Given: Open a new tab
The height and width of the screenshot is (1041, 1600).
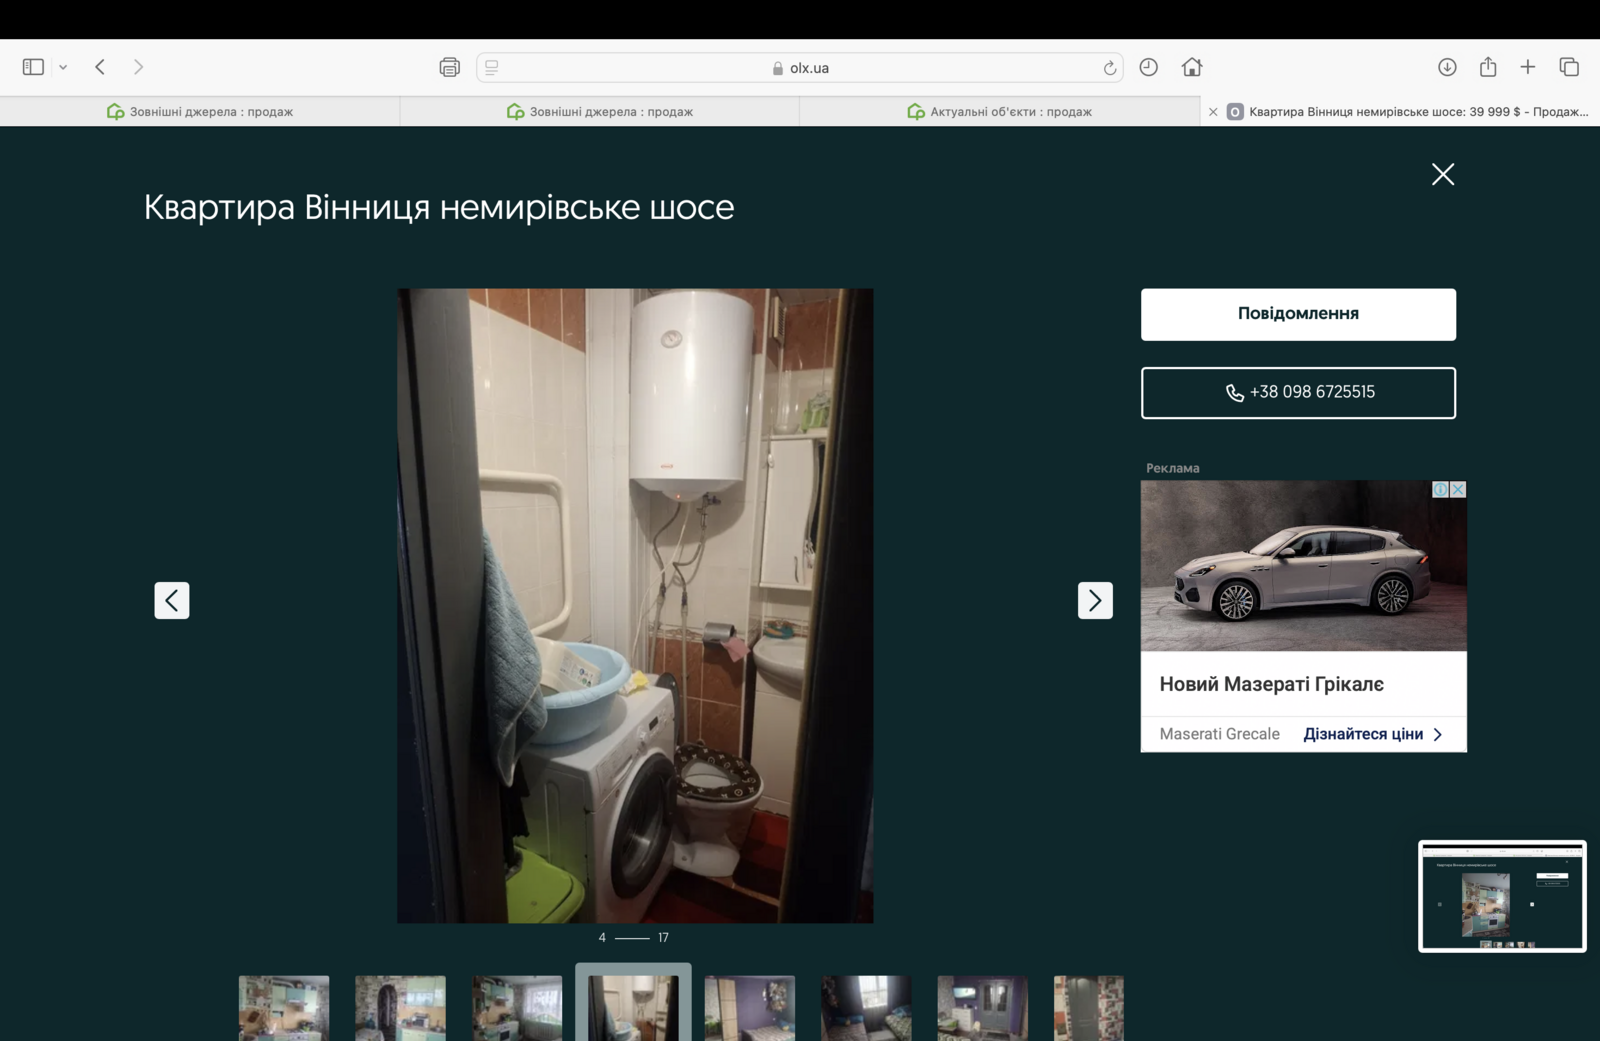Looking at the screenshot, I should (1527, 67).
